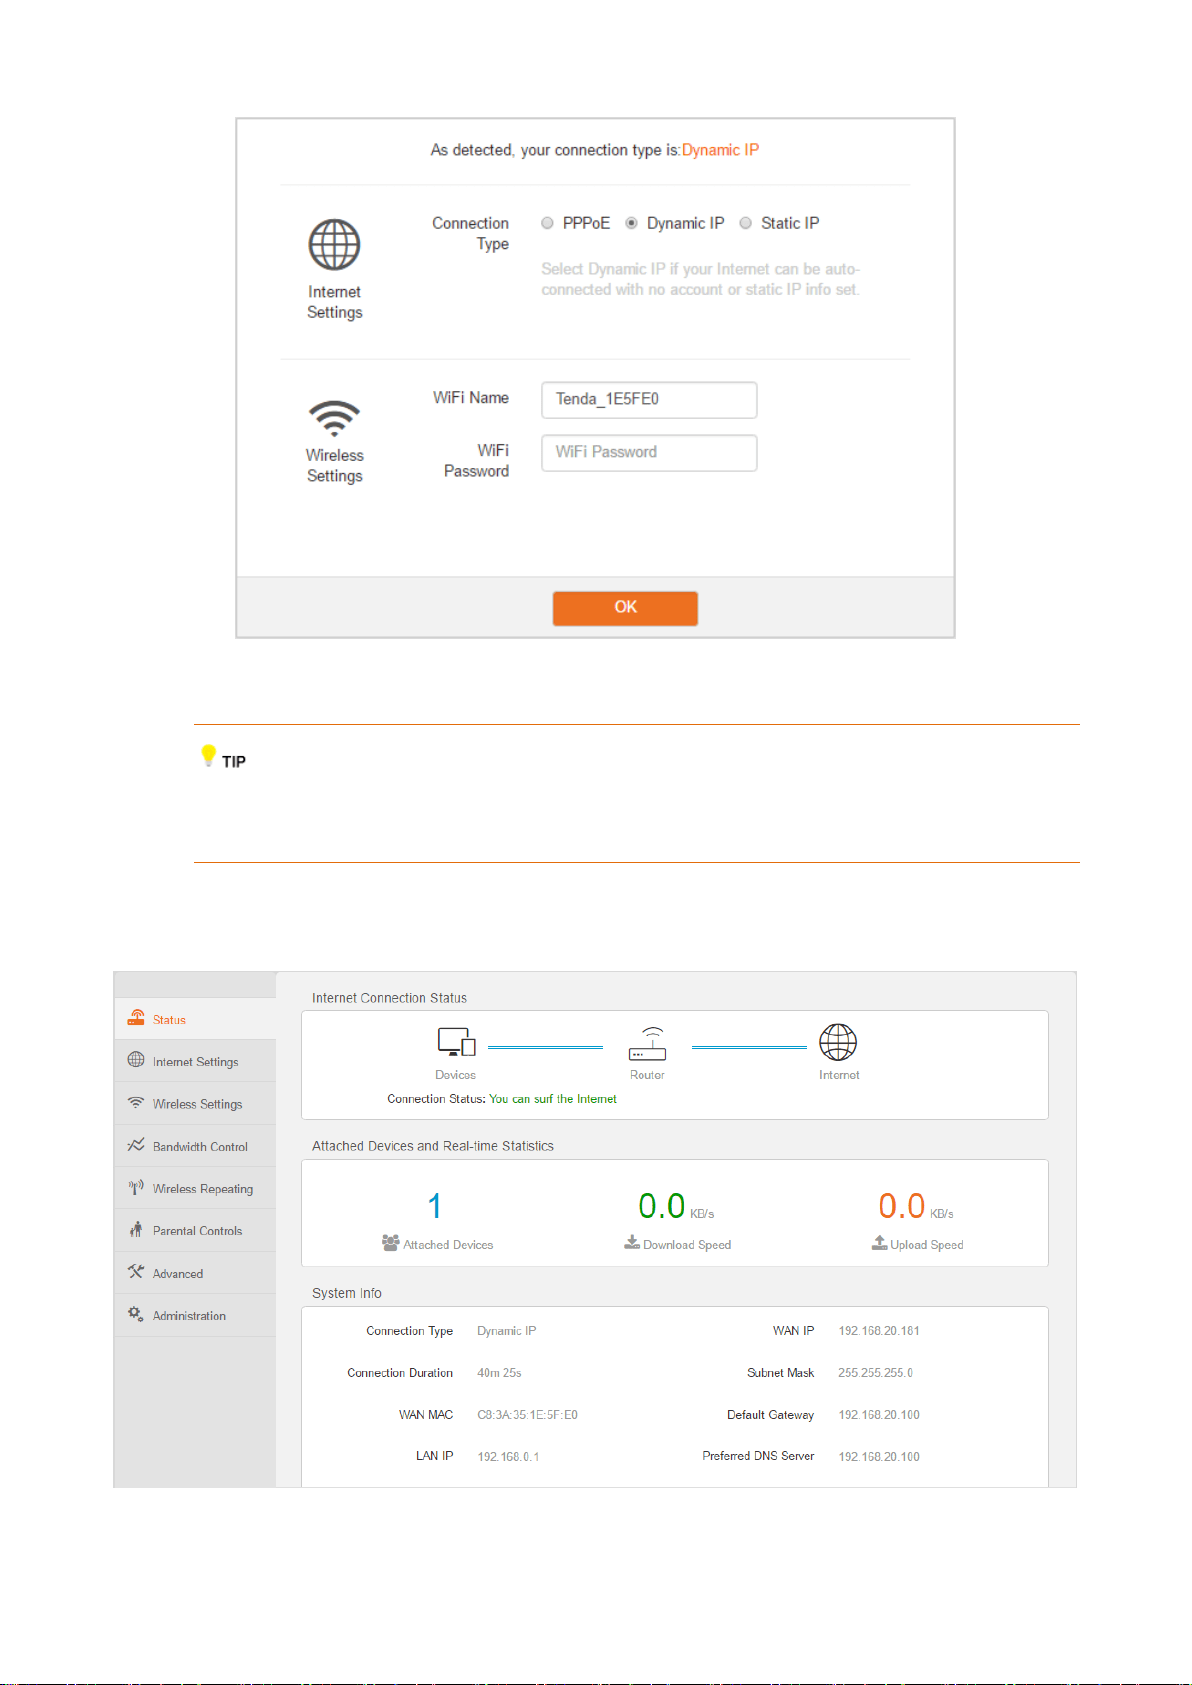Image resolution: width=1192 pixels, height=1685 pixels.
Task: Click the Internet Settings globe icon in wizard
Action: click(x=334, y=245)
